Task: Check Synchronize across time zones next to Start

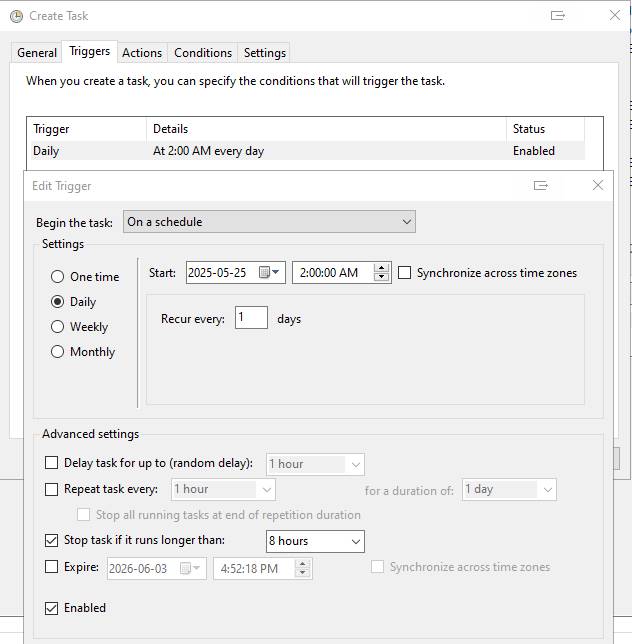Action: 404,273
